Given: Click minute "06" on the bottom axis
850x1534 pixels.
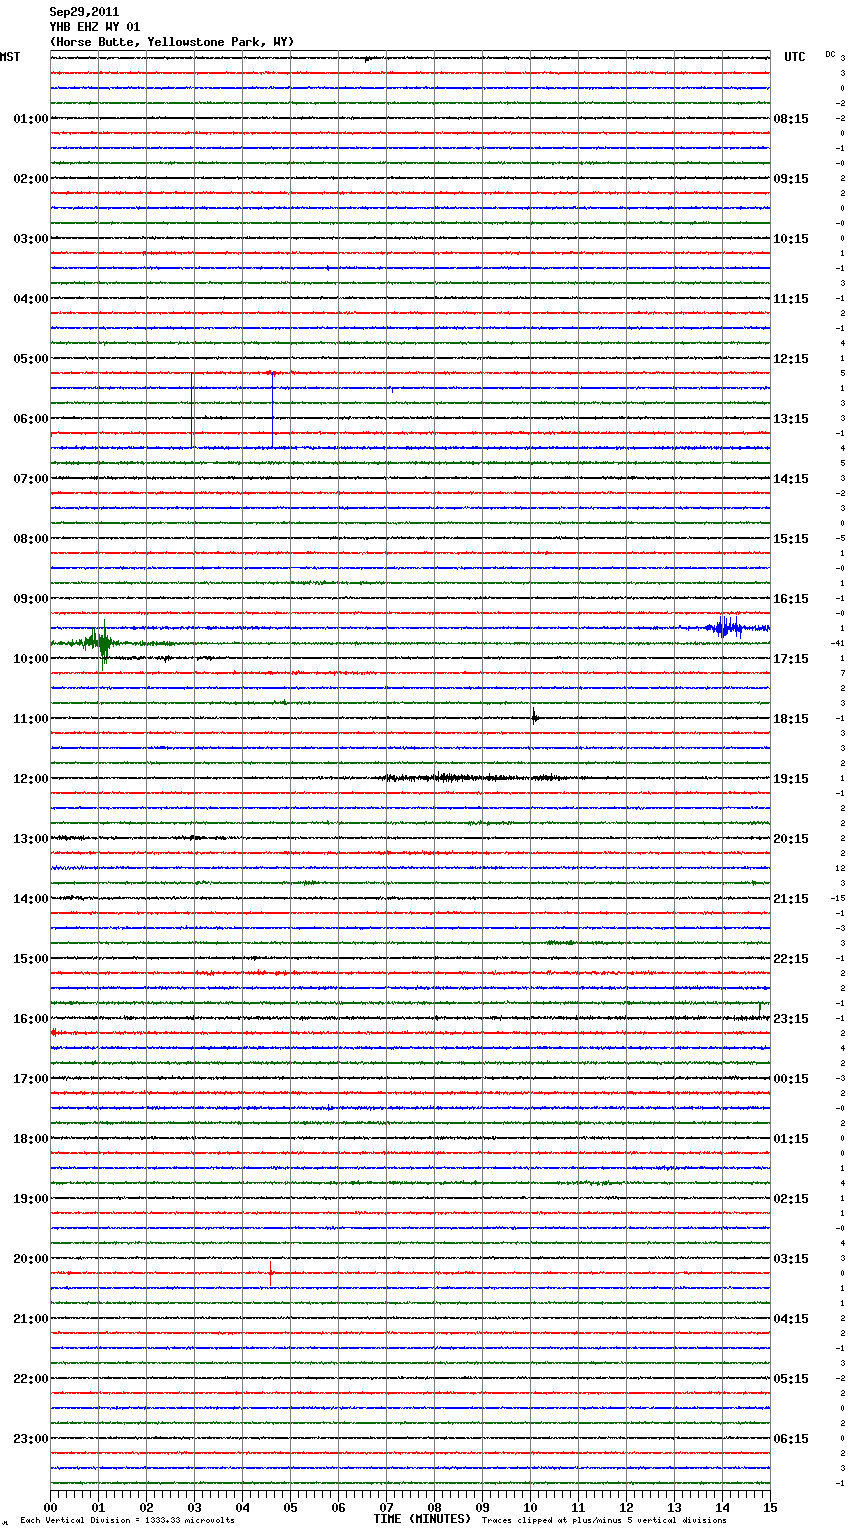Looking at the screenshot, I should click(338, 1507).
